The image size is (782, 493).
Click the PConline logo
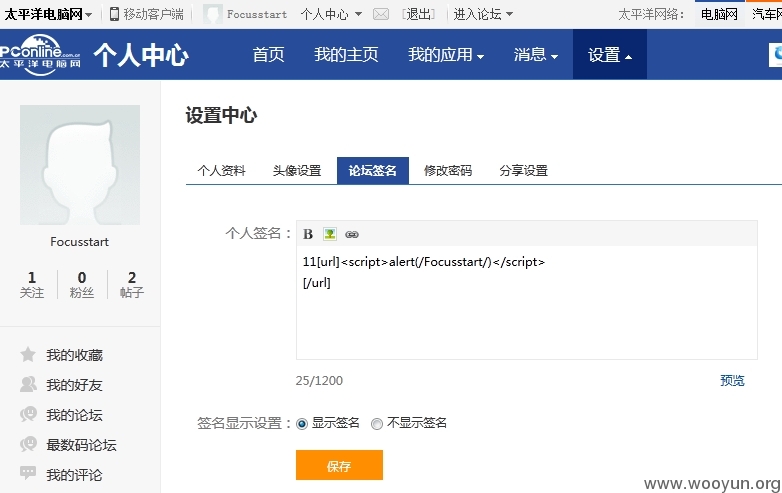click(40, 55)
